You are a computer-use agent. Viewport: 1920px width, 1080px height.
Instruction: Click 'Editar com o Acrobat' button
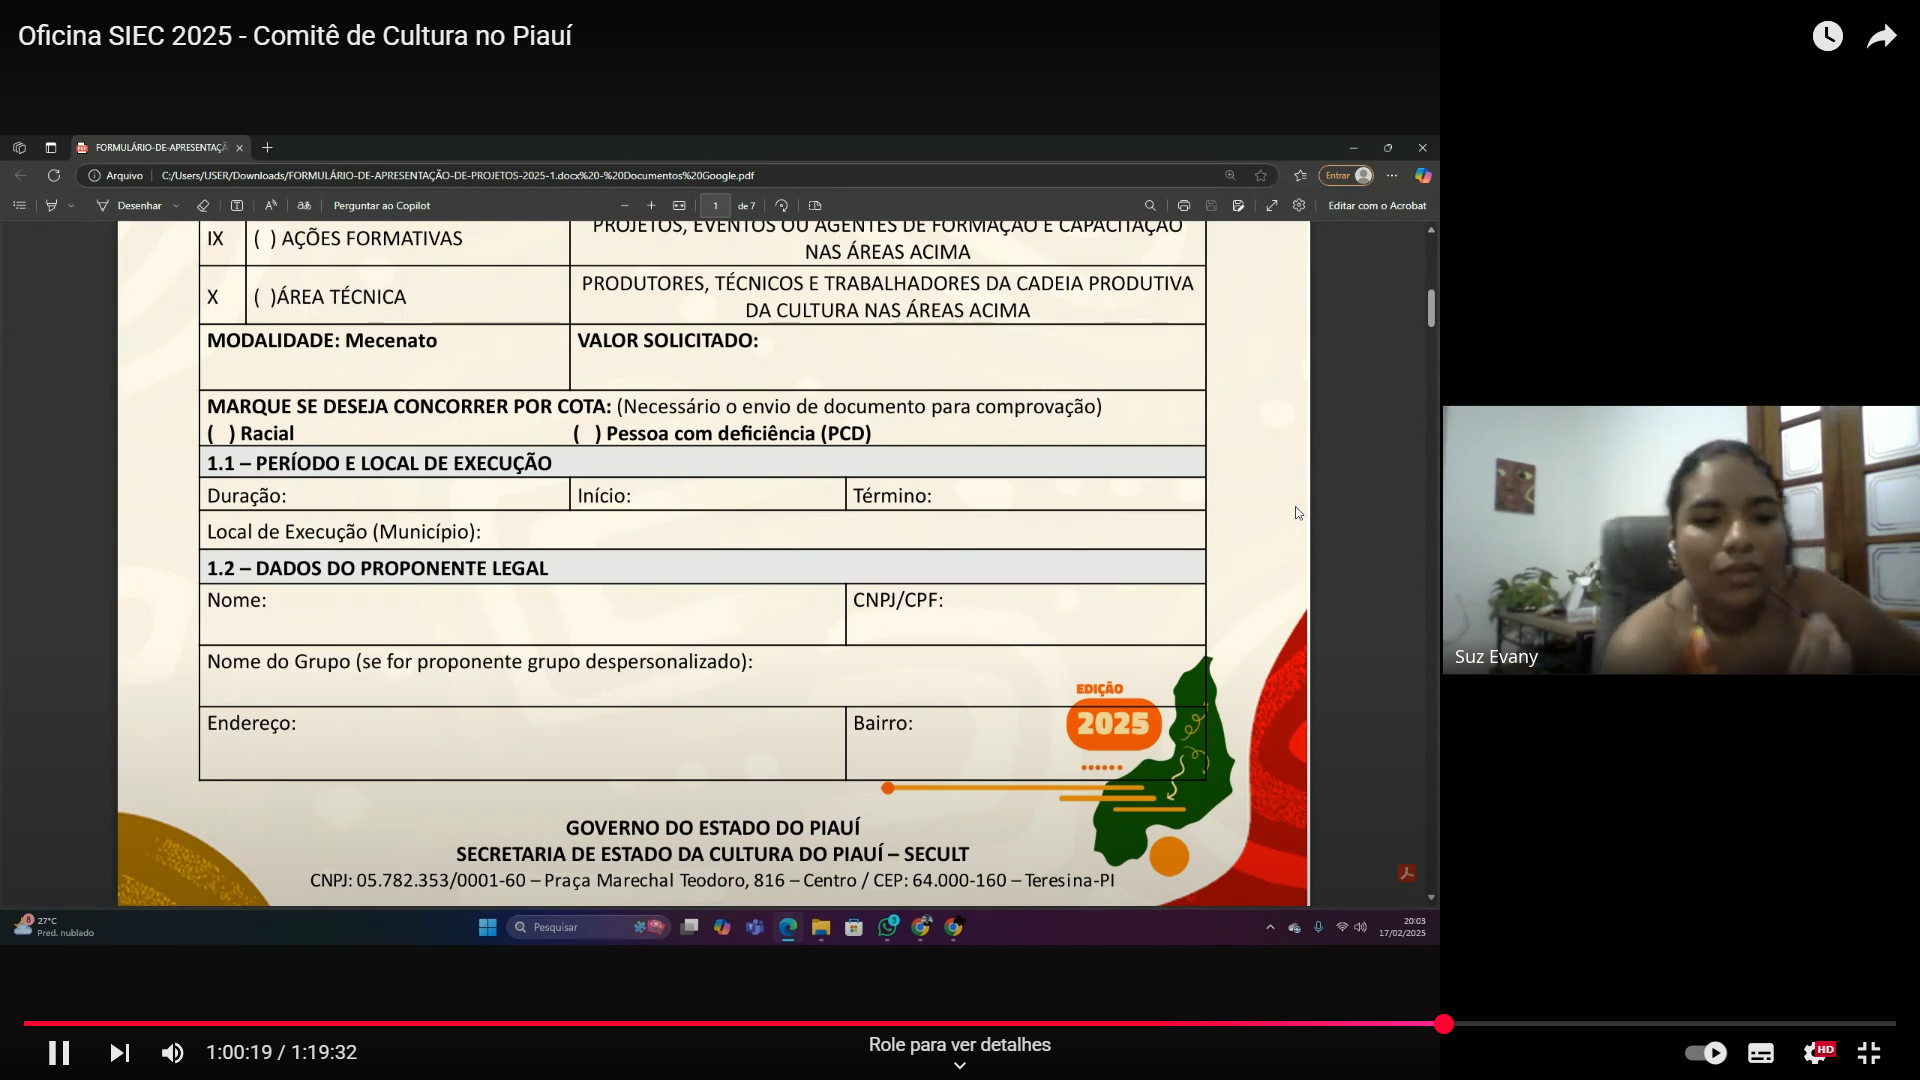click(x=1376, y=206)
